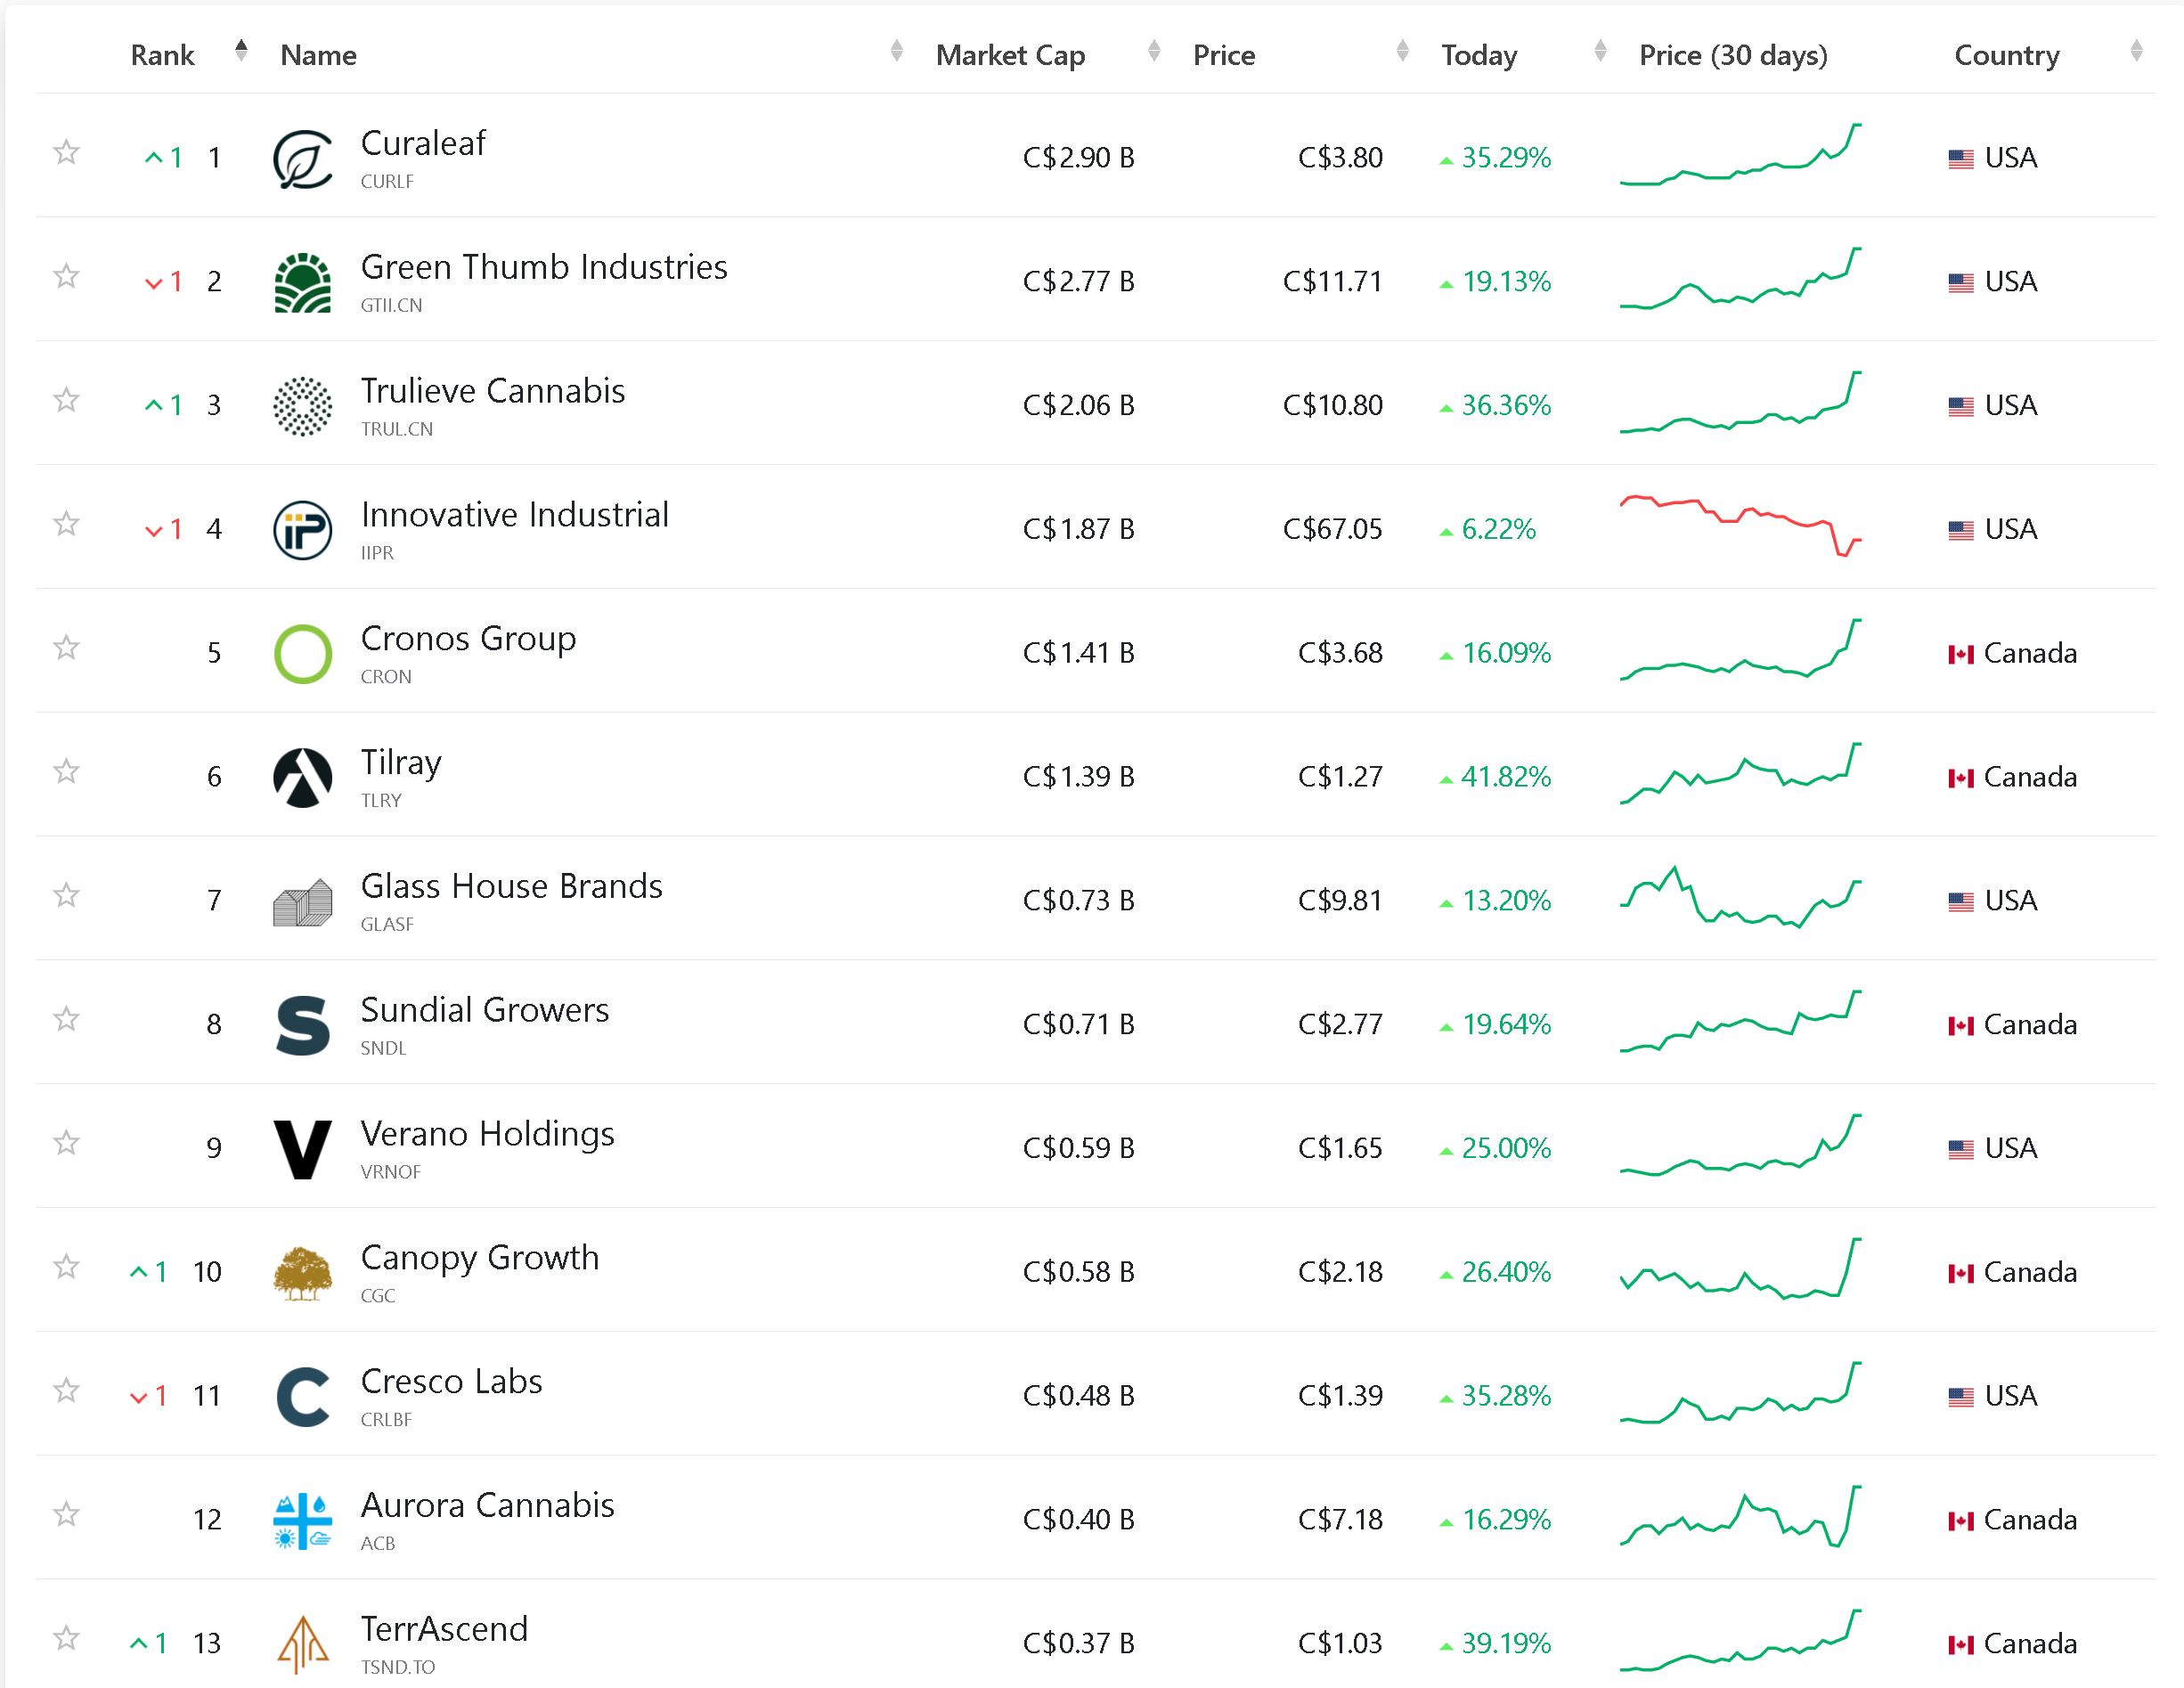Click the Today column header
The image size is (2184, 1688).
(1478, 55)
